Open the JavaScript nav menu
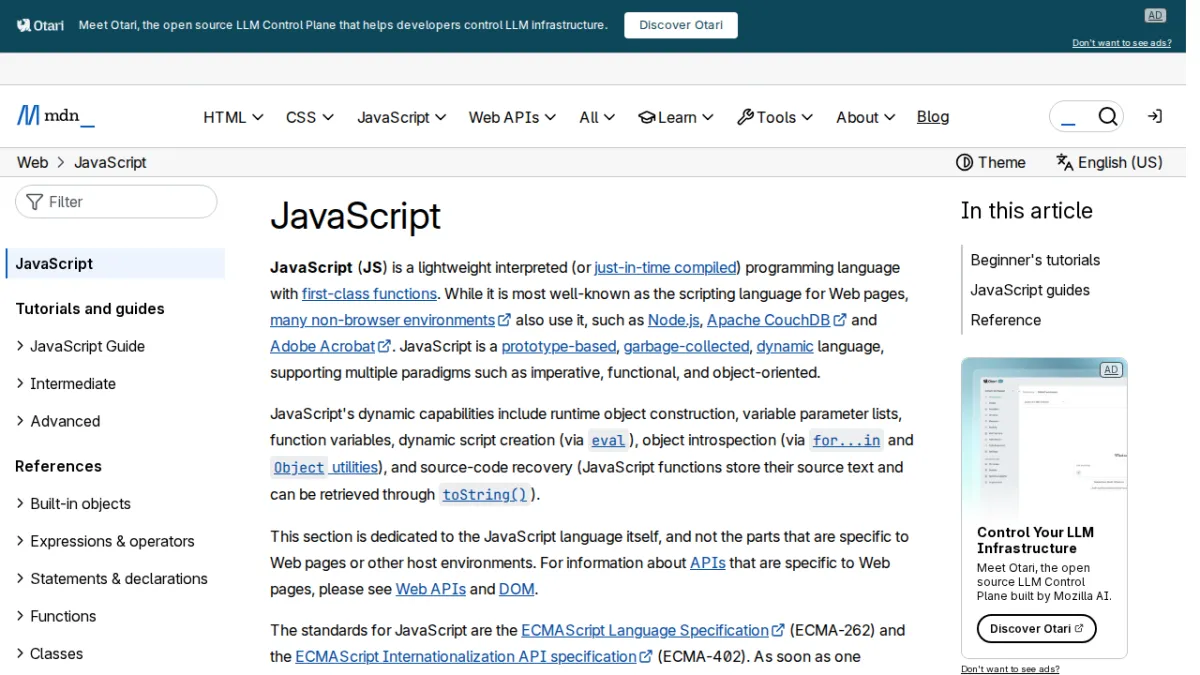Image resolution: width=1200 pixels, height=675 pixels. (402, 117)
